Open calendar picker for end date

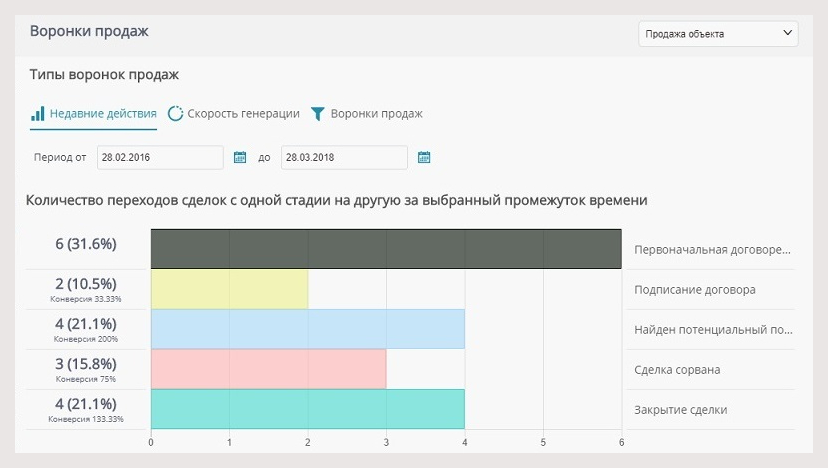[x=424, y=157]
